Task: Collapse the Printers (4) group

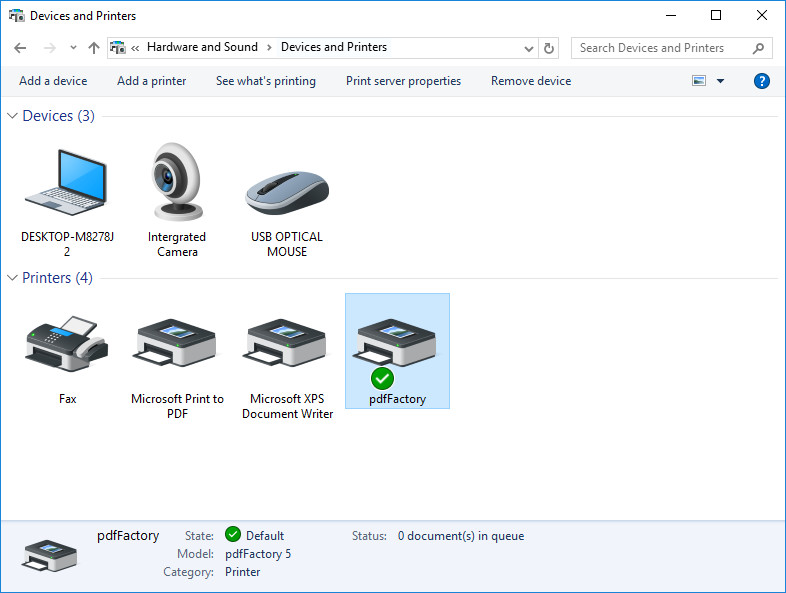Action: [x=13, y=278]
